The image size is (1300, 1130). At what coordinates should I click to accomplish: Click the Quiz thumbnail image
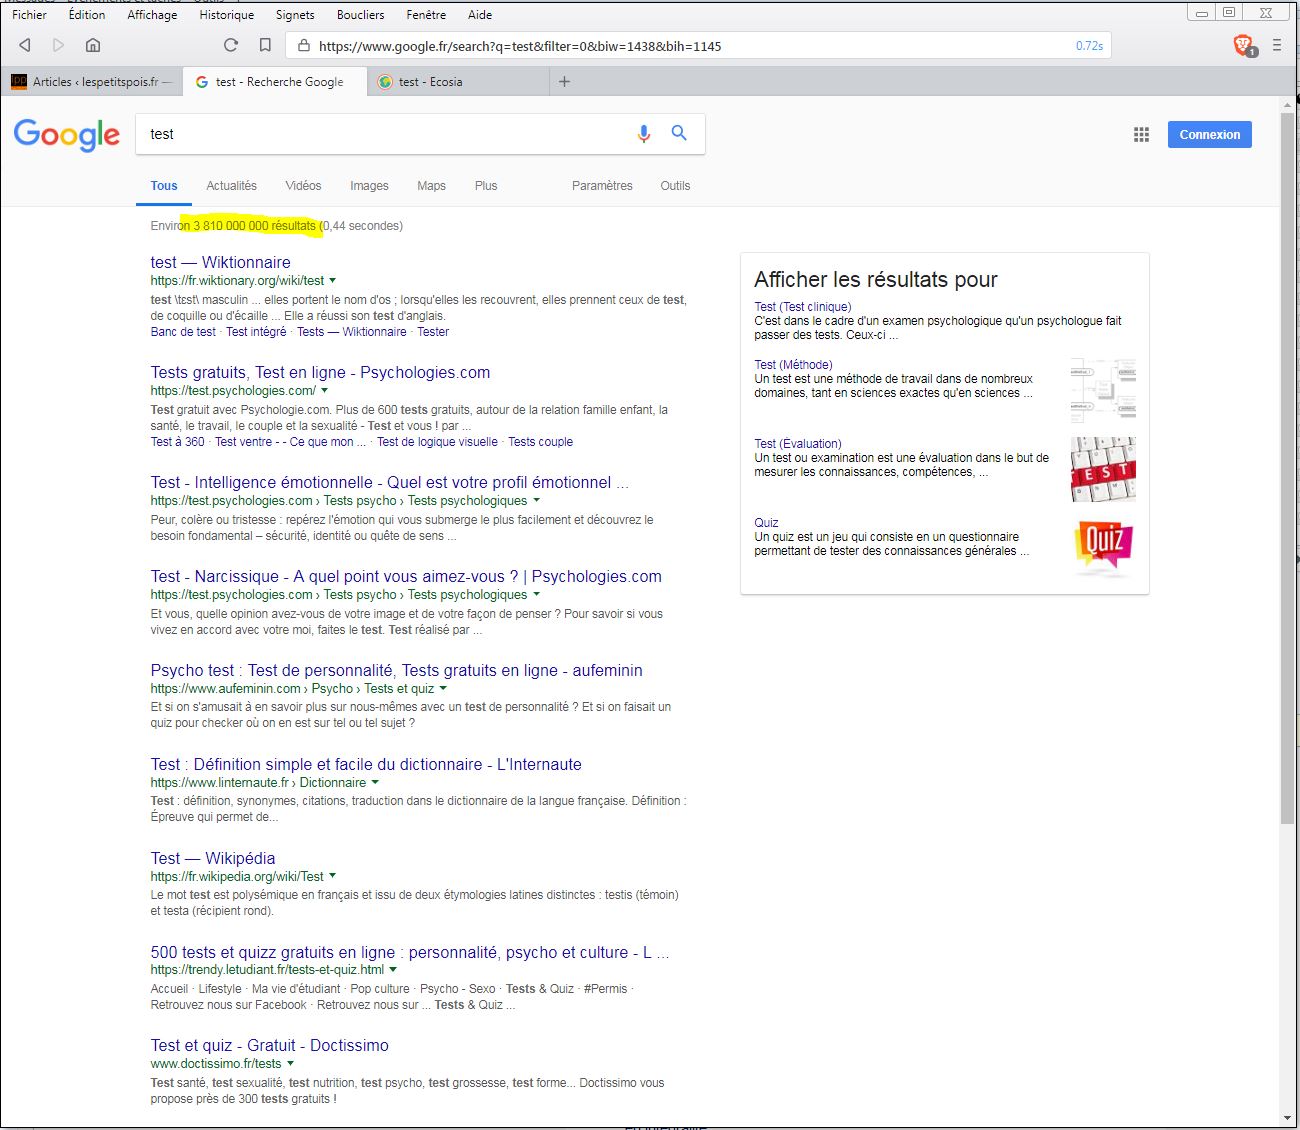pyautogui.click(x=1103, y=547)
